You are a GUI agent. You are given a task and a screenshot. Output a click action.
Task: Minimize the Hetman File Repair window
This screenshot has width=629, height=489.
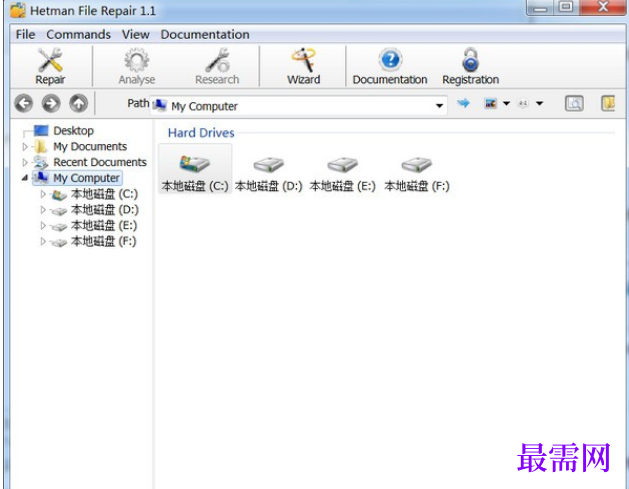pos(540,7)
